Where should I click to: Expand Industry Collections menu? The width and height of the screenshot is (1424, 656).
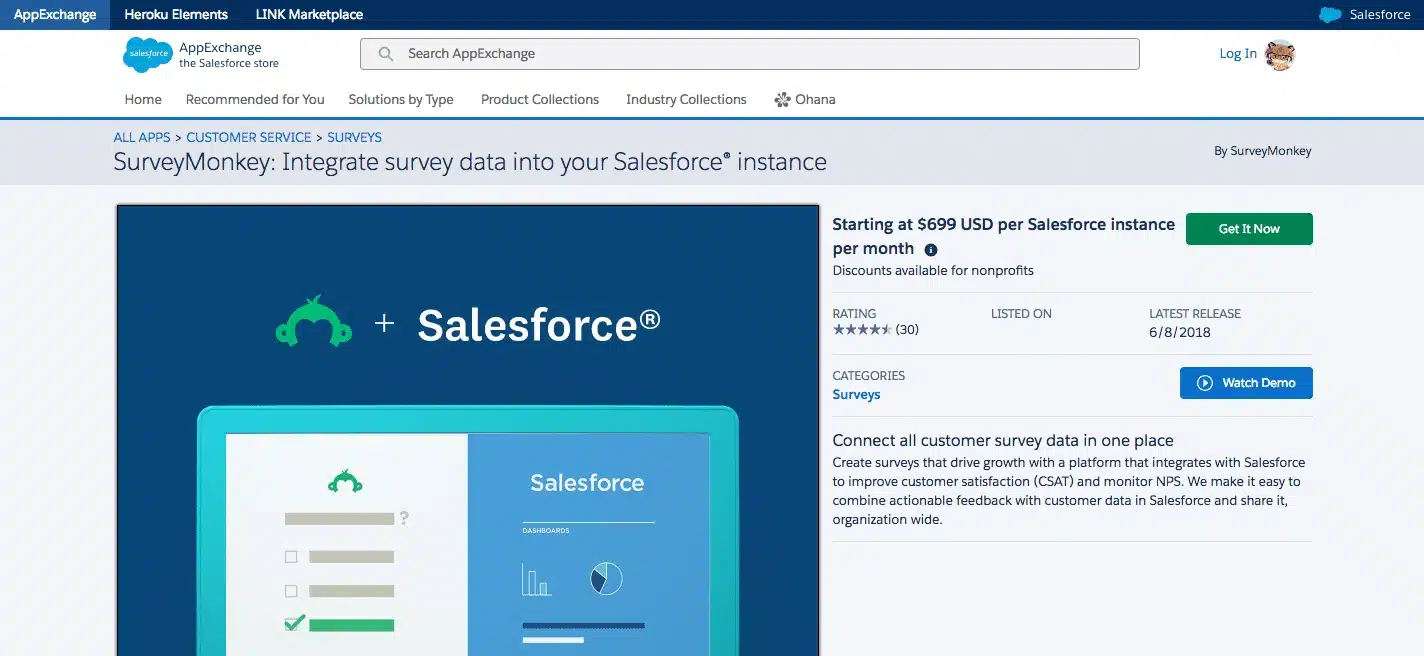pyautogui.click(x=685, y=99)
